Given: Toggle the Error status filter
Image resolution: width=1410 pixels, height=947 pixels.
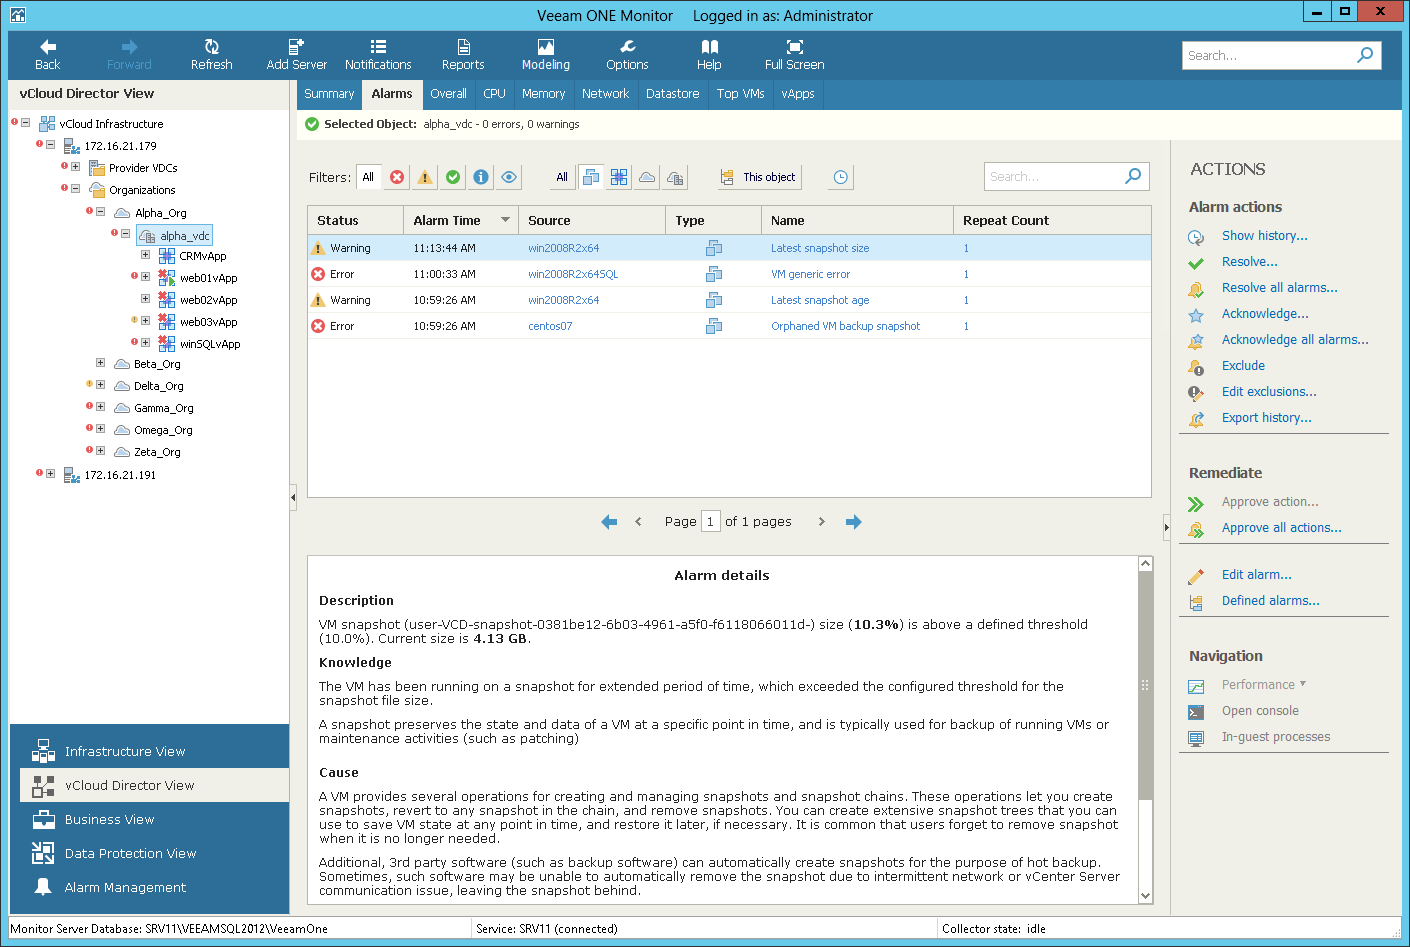Looking at the screenshot, I should click(397, 177).
